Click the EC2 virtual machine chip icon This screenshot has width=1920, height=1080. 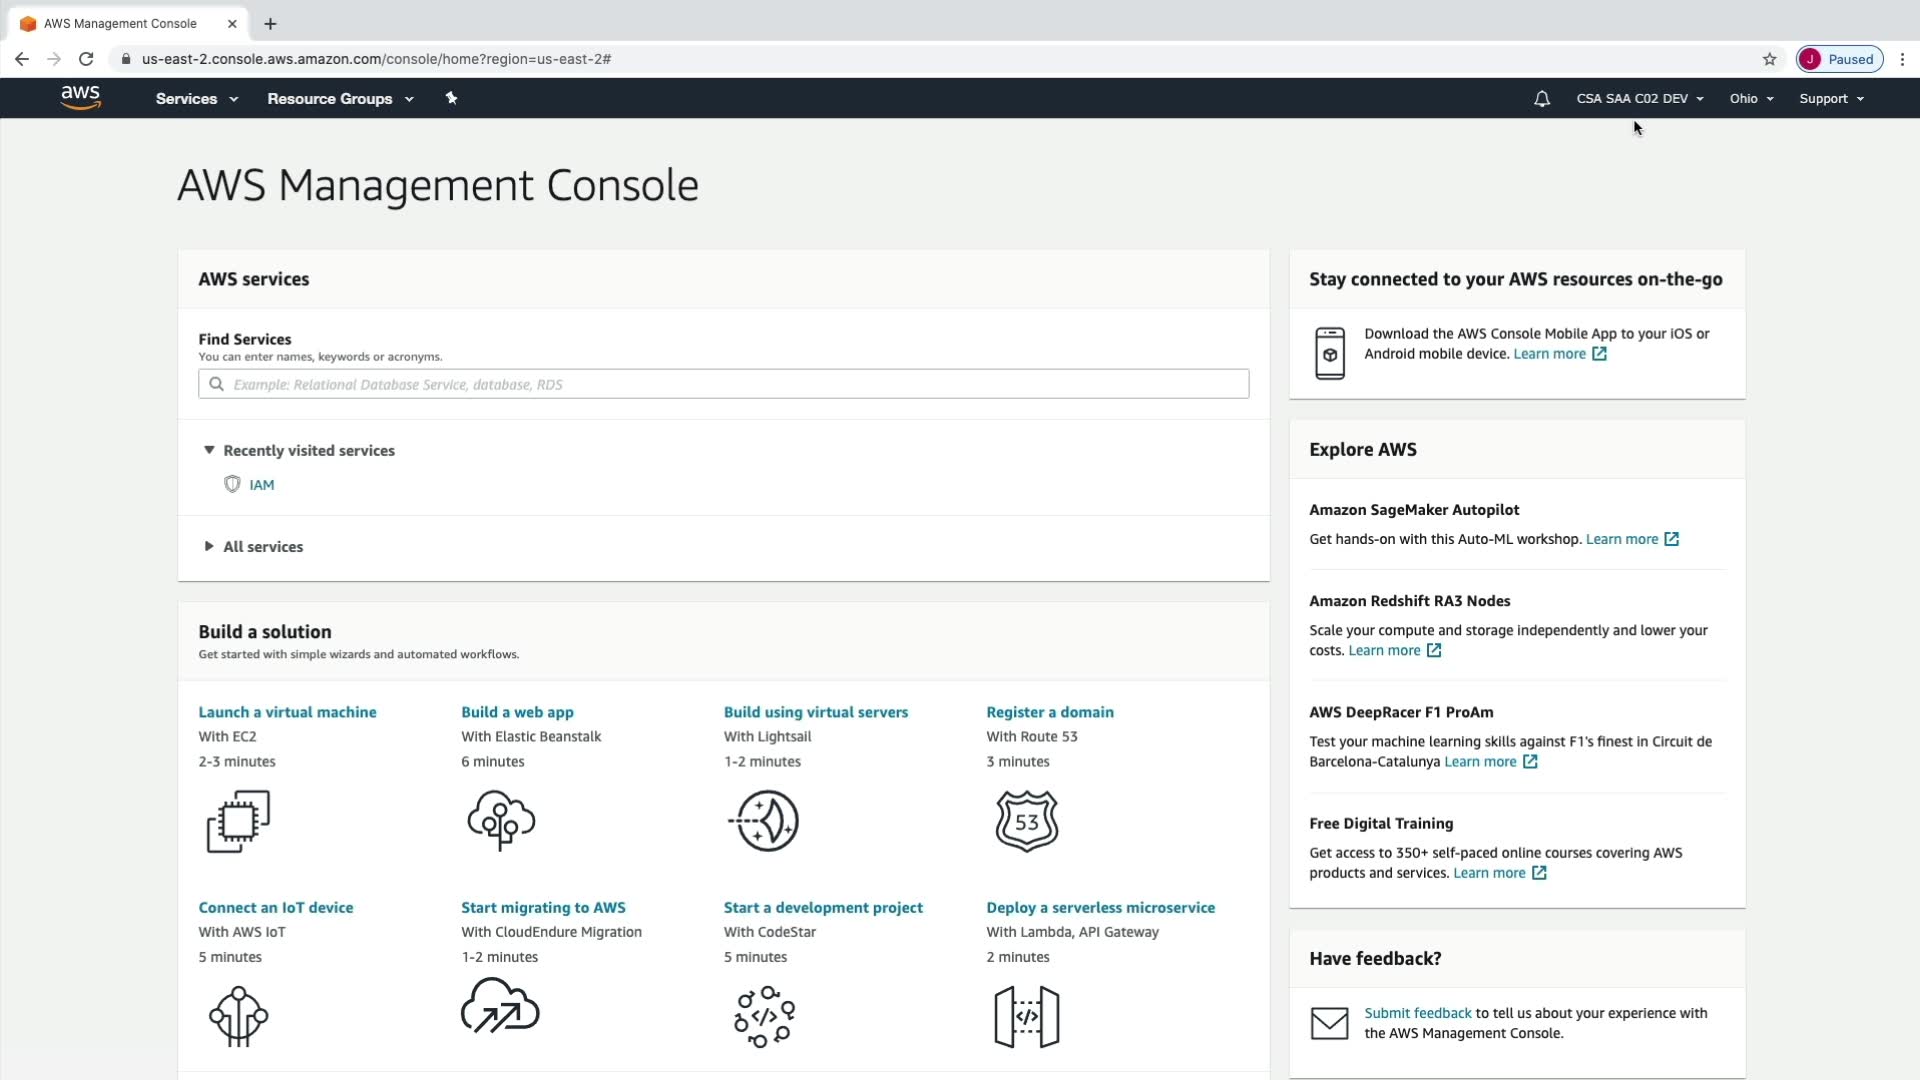click(238, 822)
